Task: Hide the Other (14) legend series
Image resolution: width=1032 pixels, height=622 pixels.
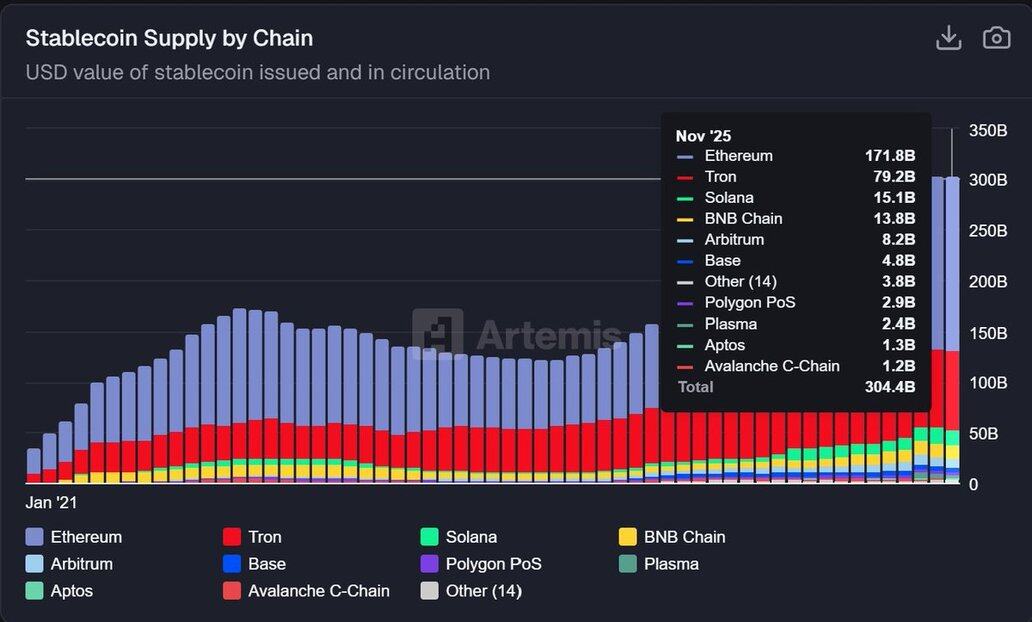Action: (x=470, y=591)
